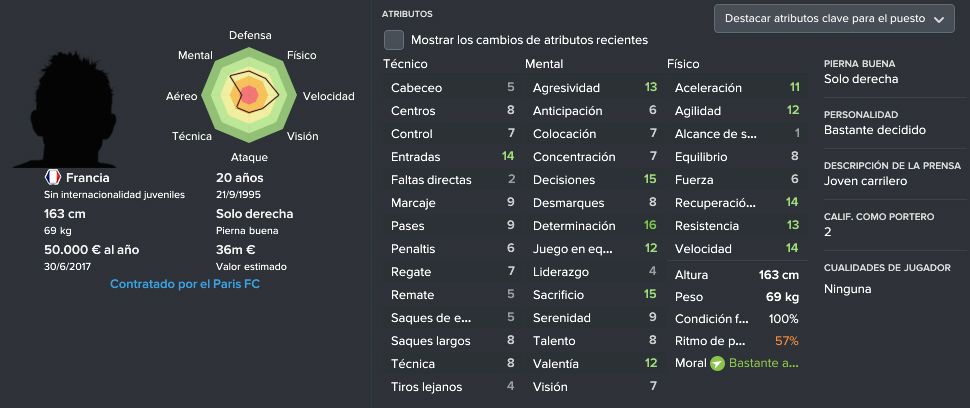Click the chevron arrow of attribute highlight dropdown

[x=939, y=19]
